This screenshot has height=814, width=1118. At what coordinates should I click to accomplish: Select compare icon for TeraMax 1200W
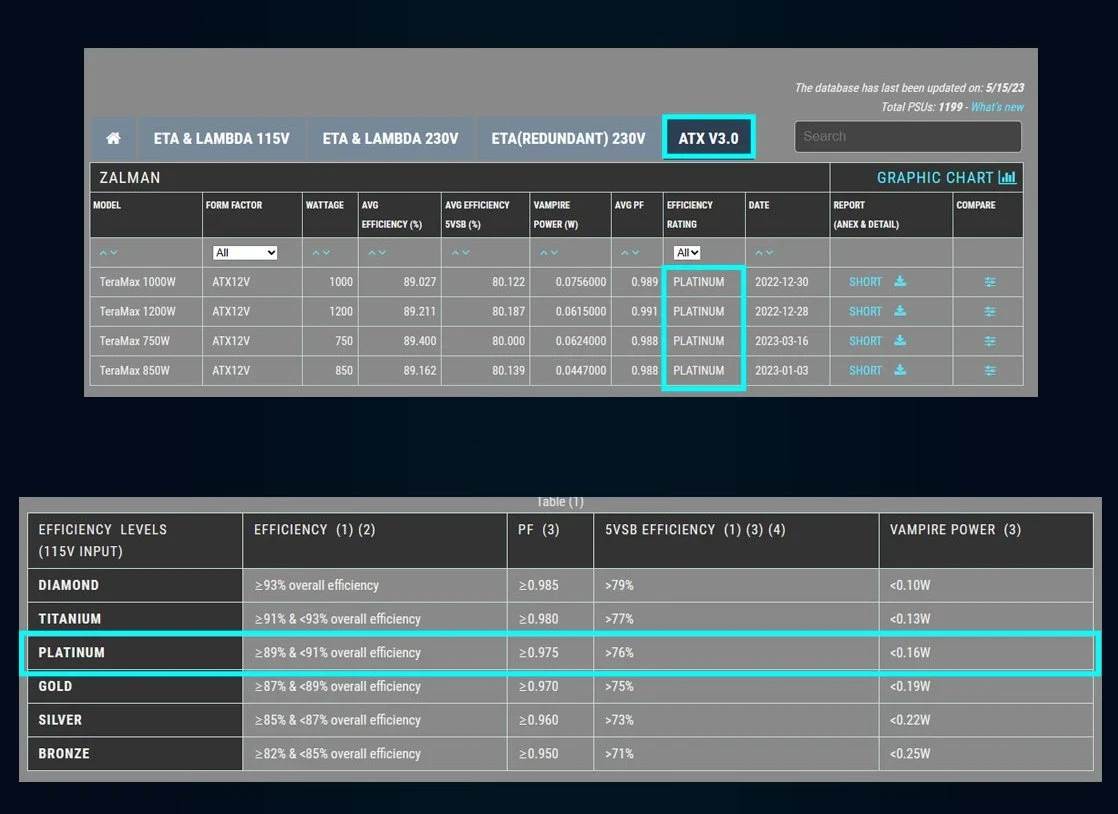click(989, 311)
